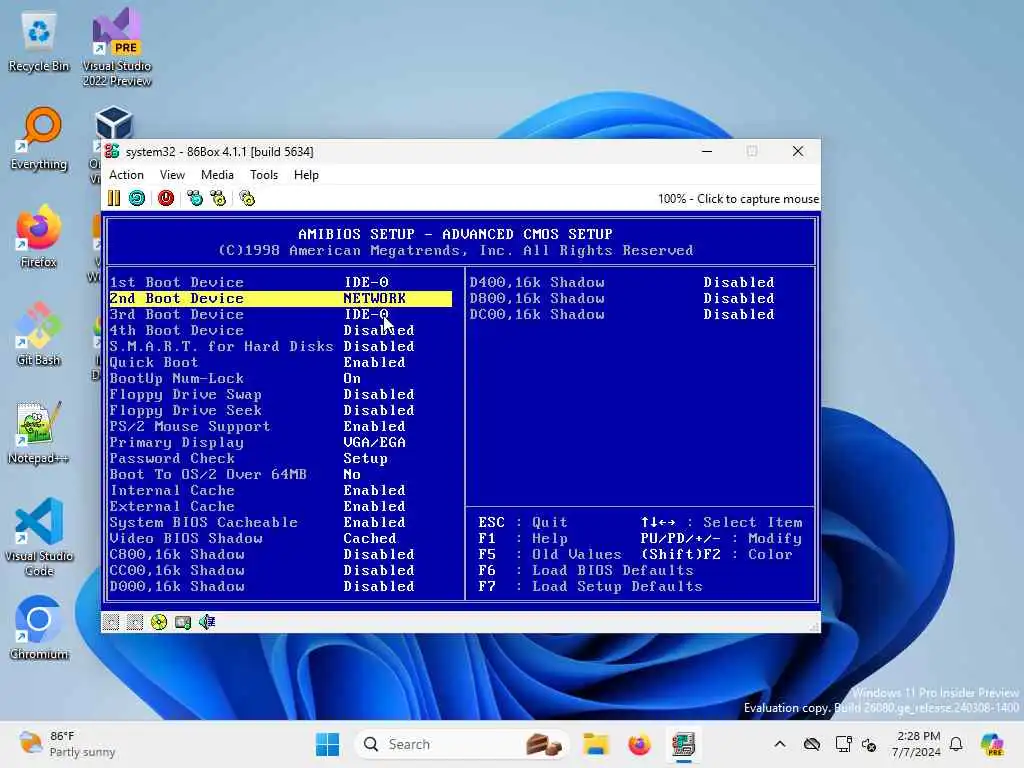The width and height of the screenshot is (1024, 768).
Task: Open the View menu
Action: pos(172,175)
